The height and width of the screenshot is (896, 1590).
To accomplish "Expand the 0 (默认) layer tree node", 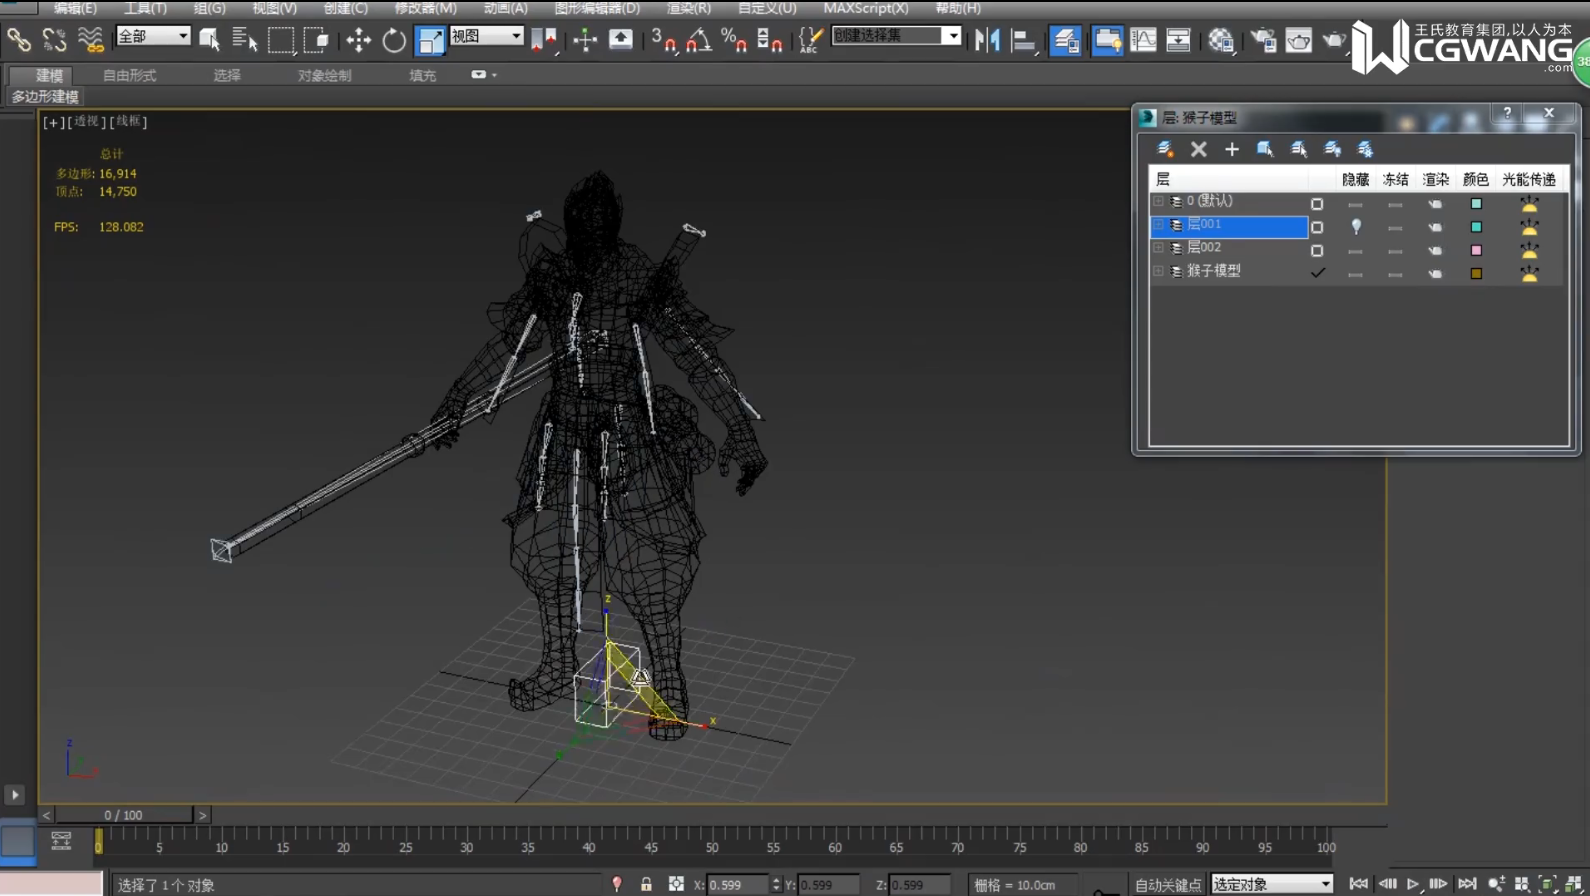I will point(1158,201).
